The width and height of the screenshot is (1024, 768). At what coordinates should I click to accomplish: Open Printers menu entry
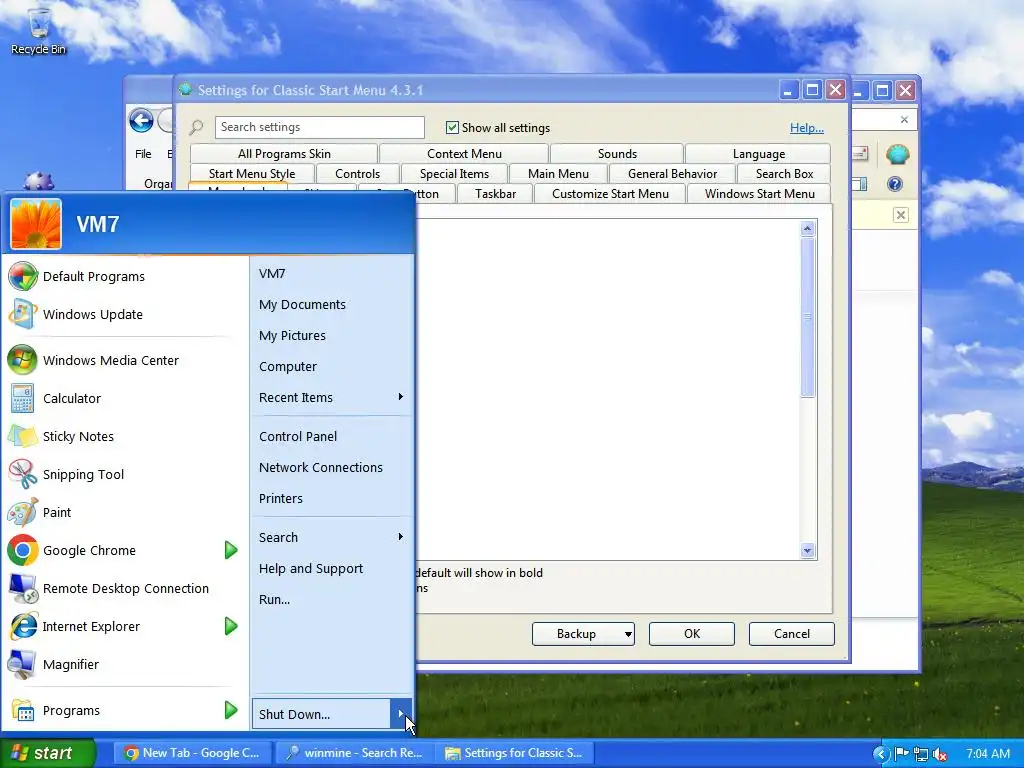tap(332, 498)
